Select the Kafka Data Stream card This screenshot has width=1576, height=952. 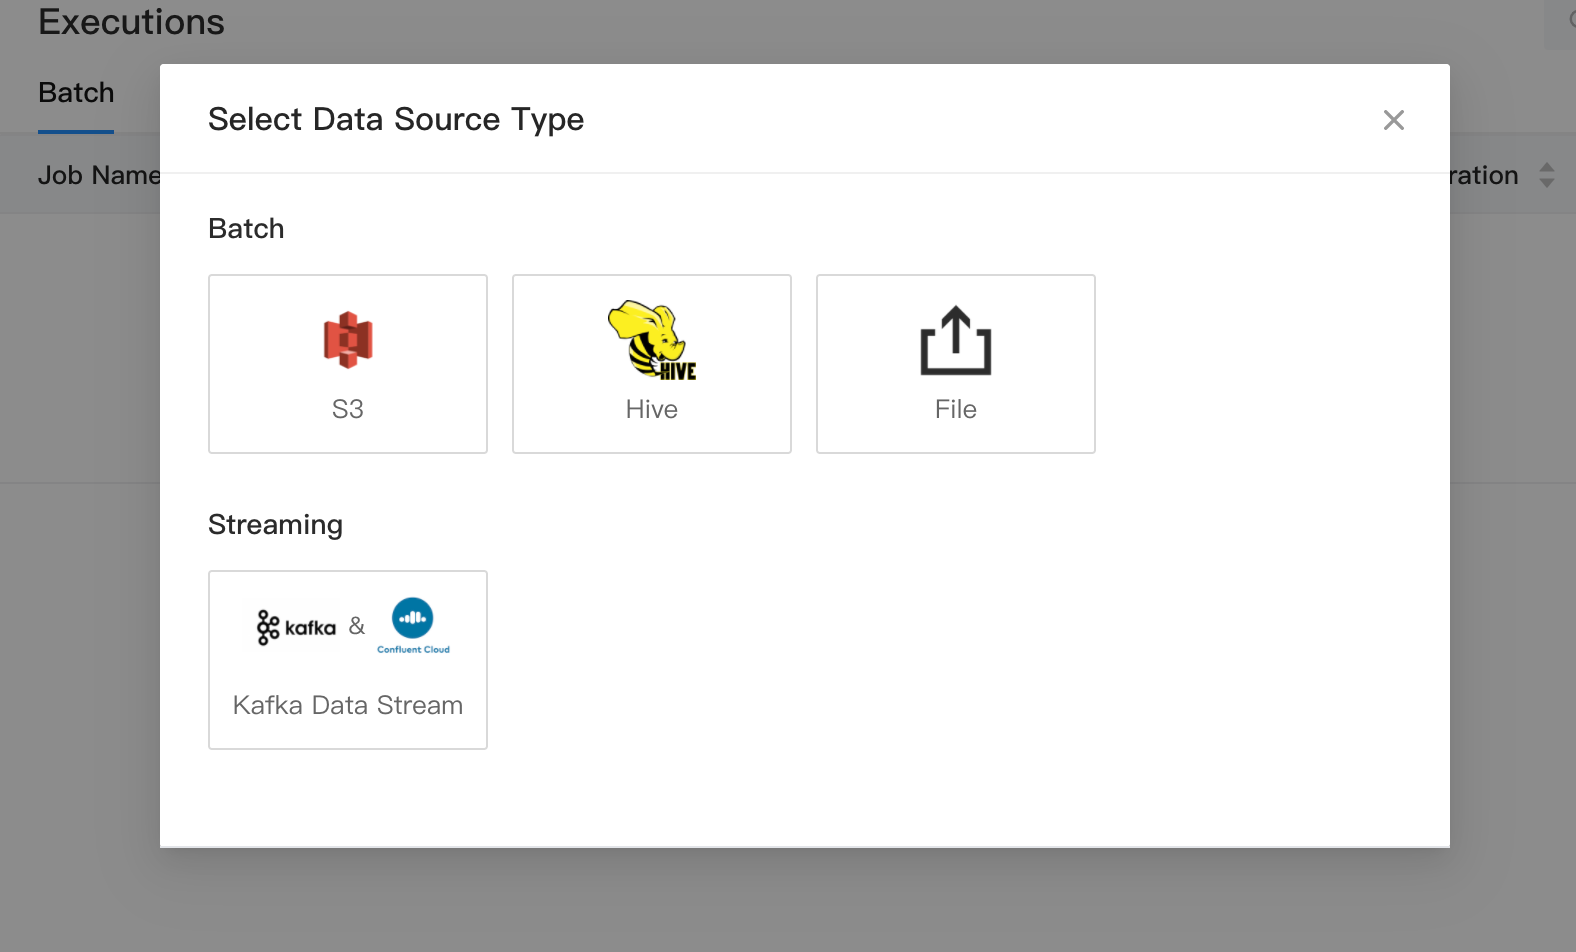click(x=348, y=660)
